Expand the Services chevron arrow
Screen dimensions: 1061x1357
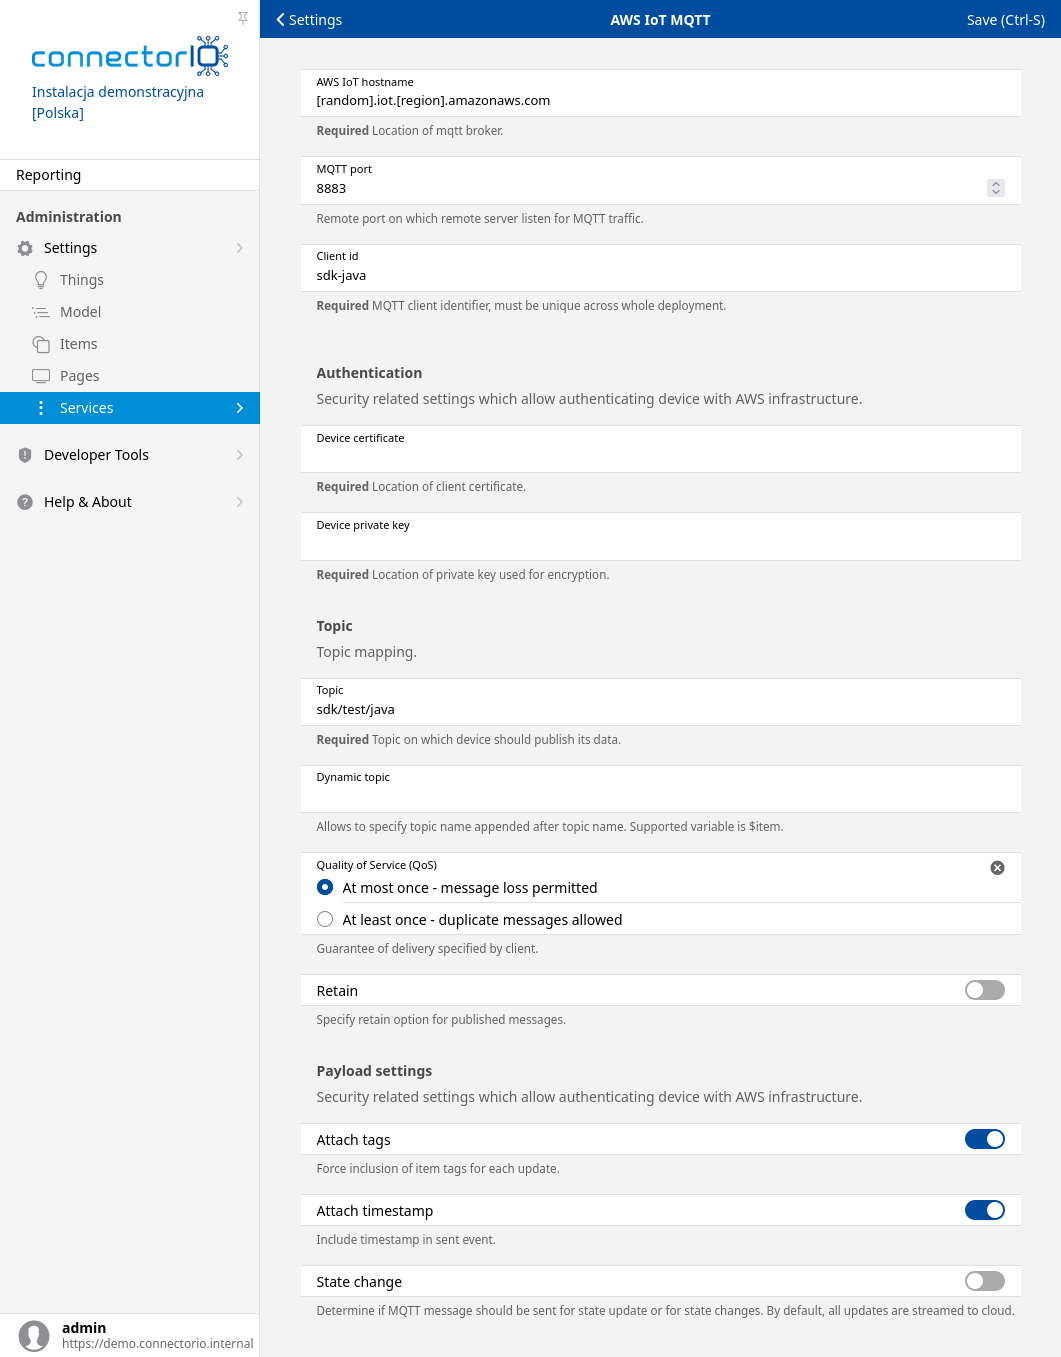[x=240, y=408]
